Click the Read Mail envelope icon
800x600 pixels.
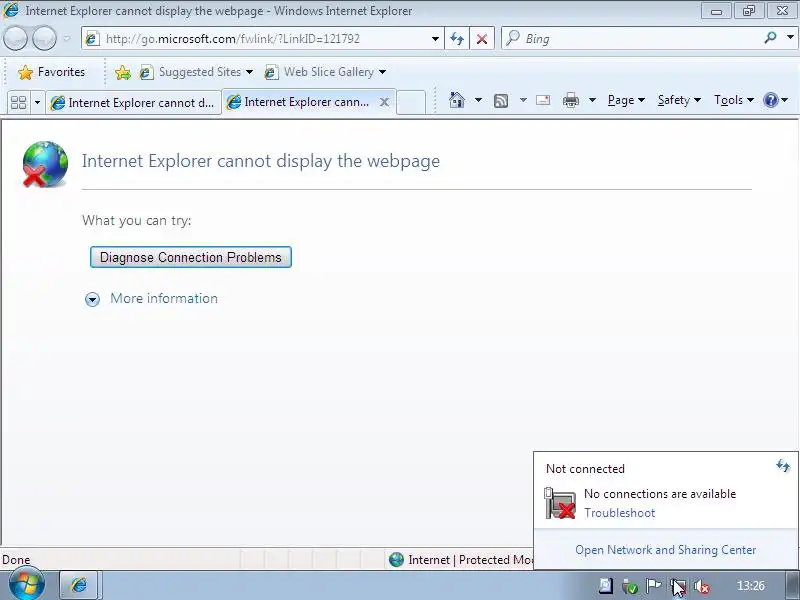[x=543, y=100]
